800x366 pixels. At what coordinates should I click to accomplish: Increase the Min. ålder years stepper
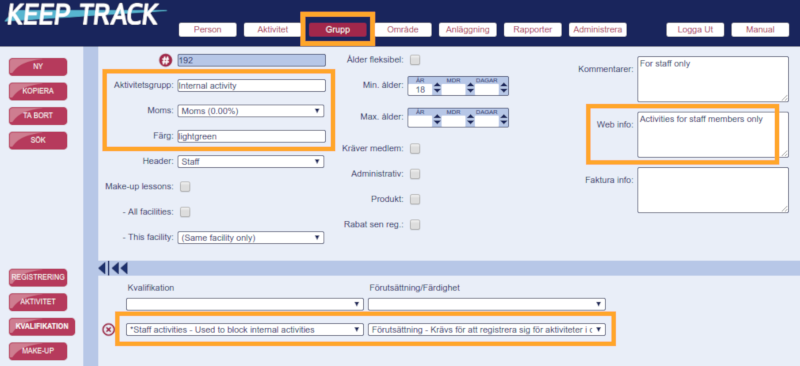(437, 86)
